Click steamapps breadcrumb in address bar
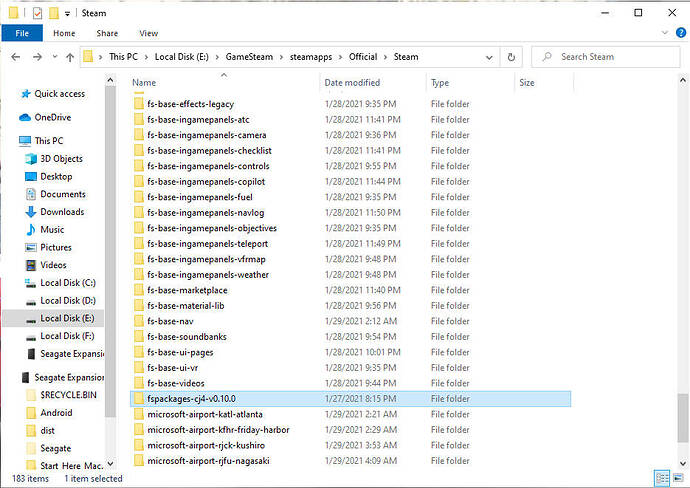Screen dimensions: 690x488 click(311, 57)
